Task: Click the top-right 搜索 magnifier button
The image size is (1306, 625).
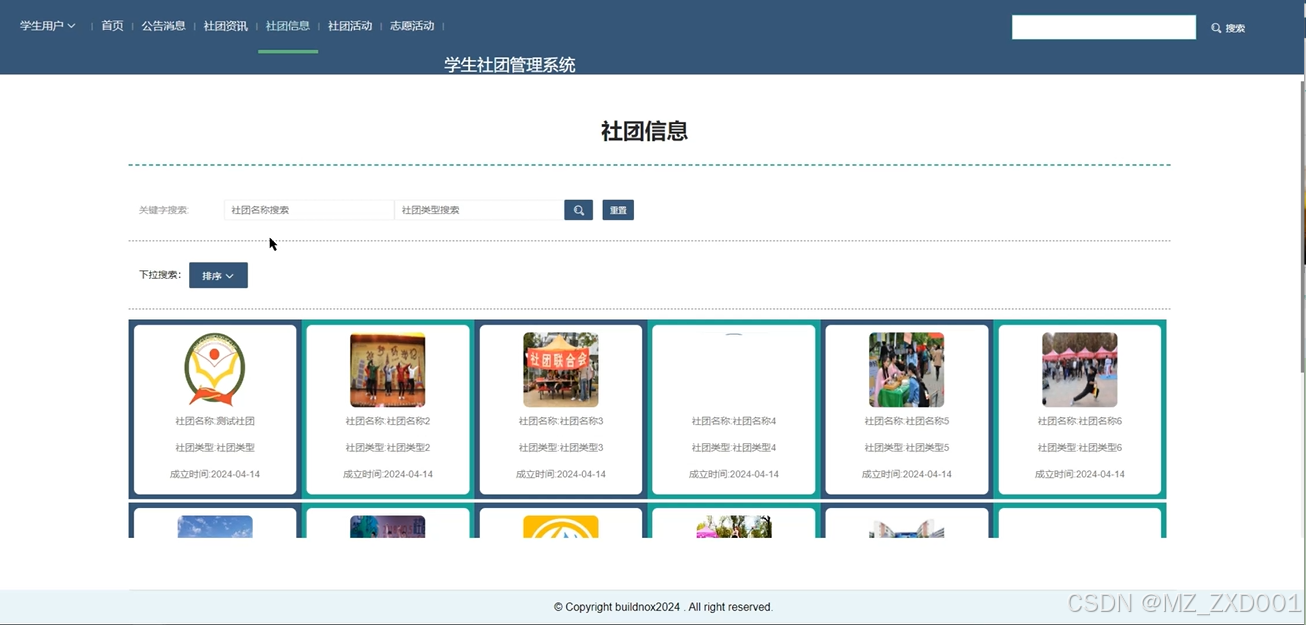Action: click(x=1228, y=28)
